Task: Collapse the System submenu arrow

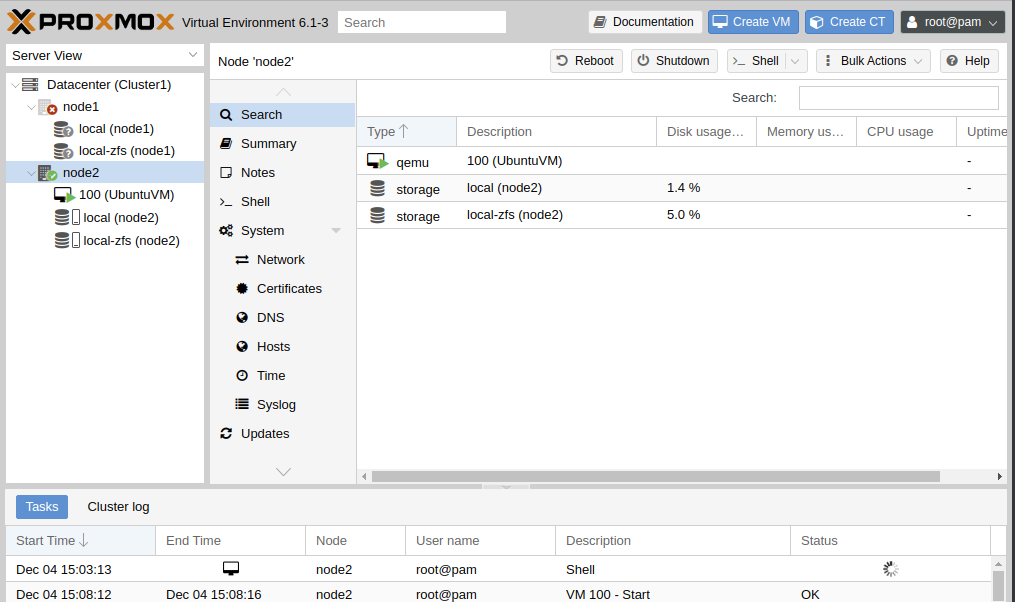Action: [x=336, y=231]
